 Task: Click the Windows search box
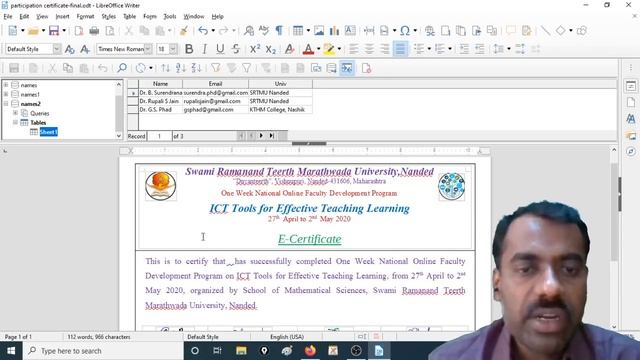(x=103, y=351)
